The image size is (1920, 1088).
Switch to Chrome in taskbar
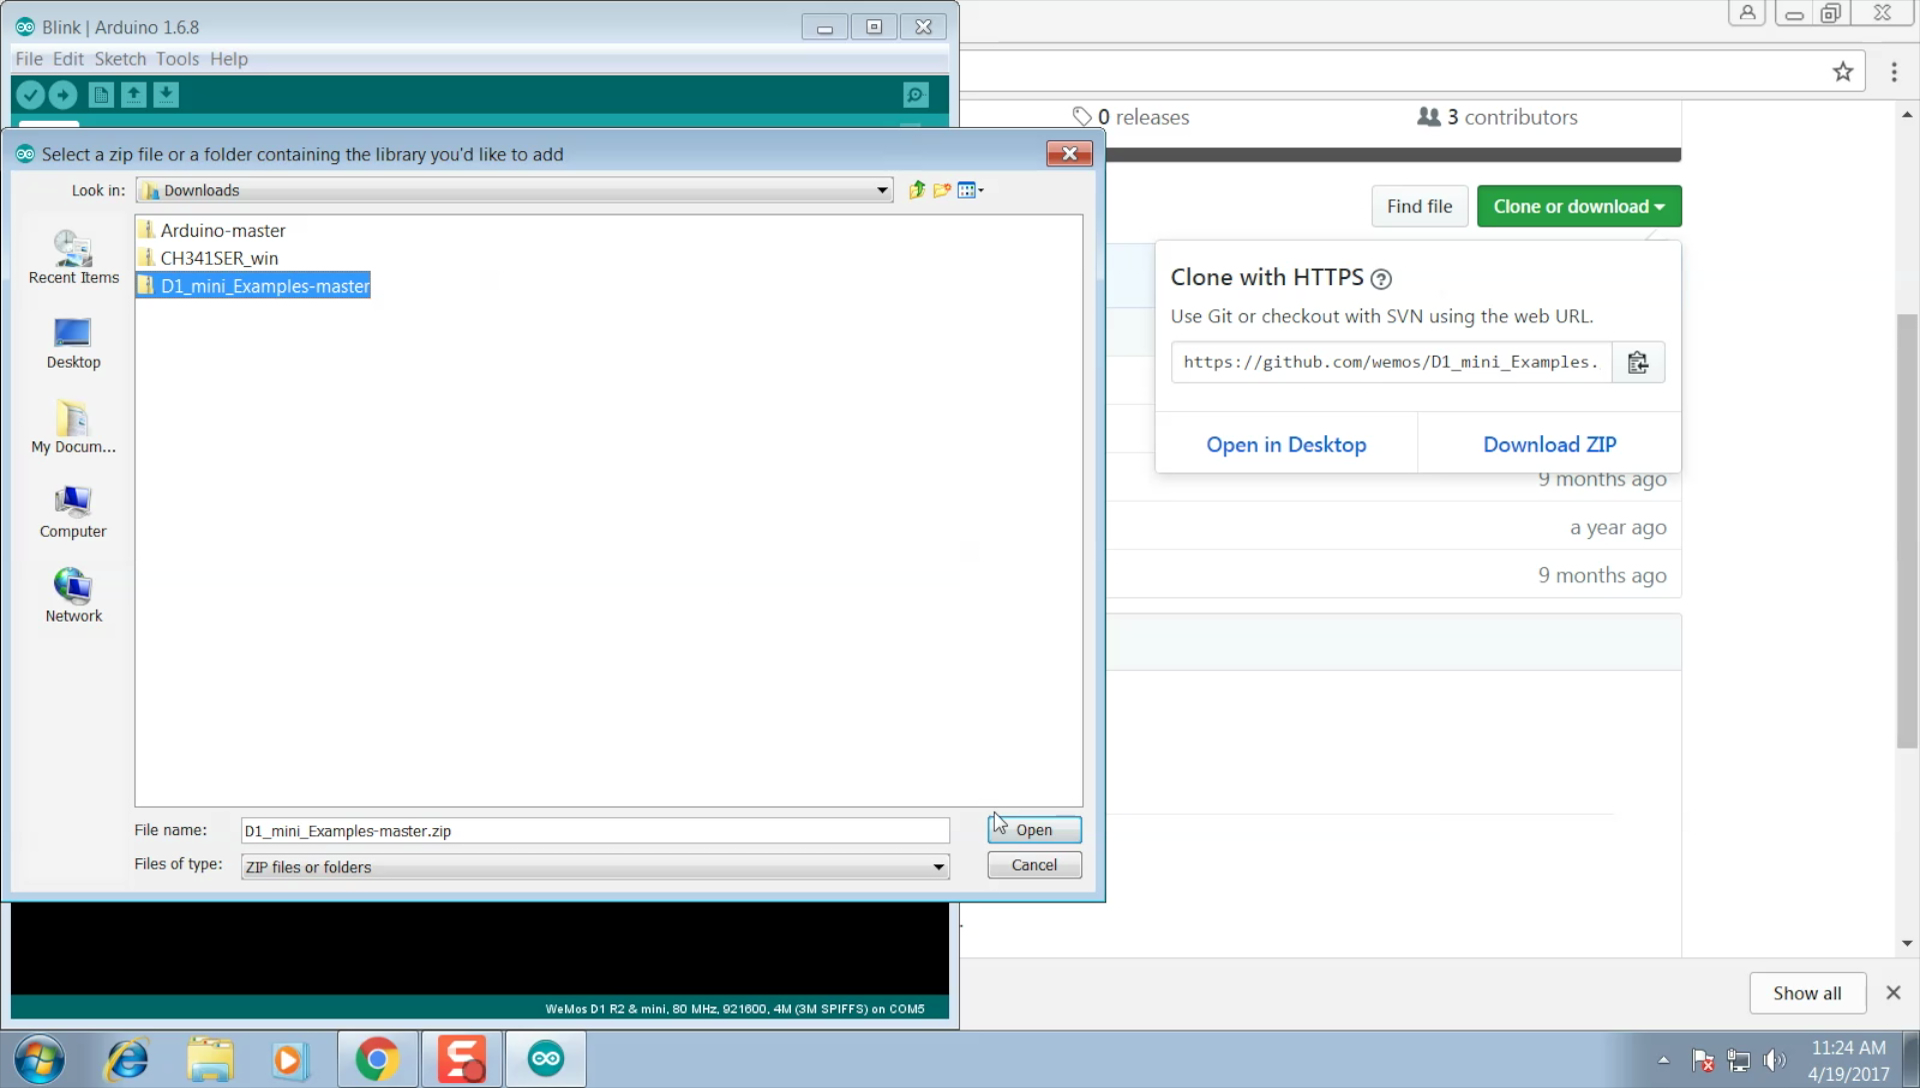click(x=377, y=1059)
